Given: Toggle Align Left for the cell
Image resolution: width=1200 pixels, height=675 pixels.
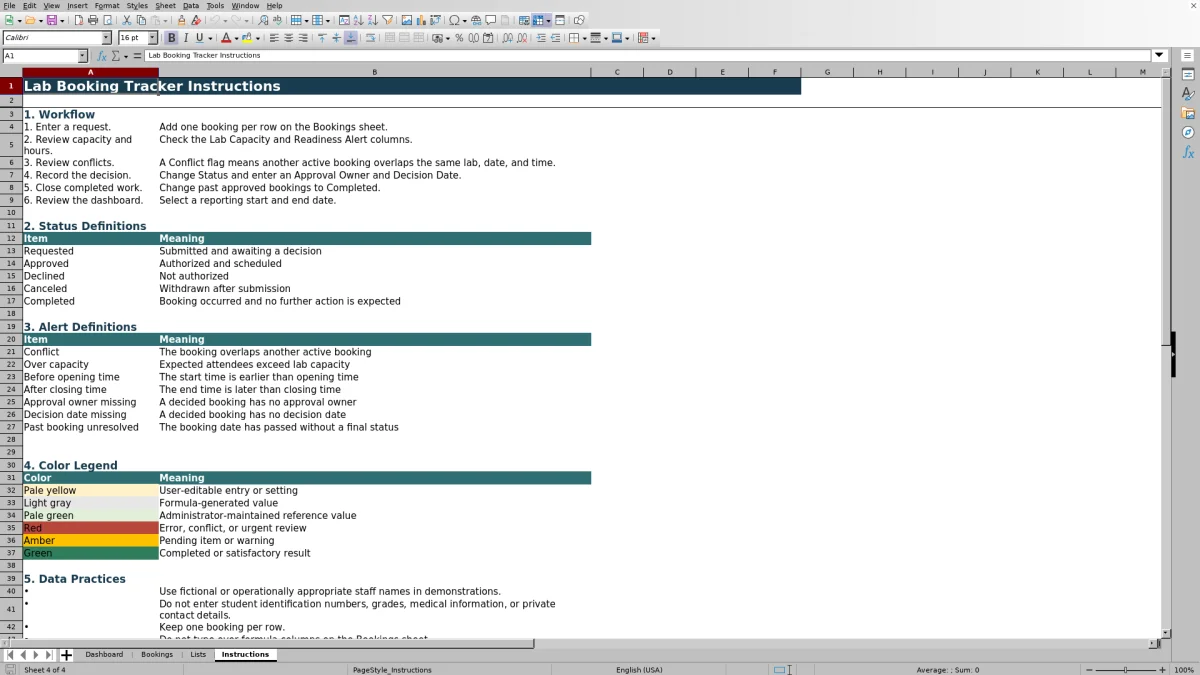Looking at the screenshot, I should click(274, 38).
